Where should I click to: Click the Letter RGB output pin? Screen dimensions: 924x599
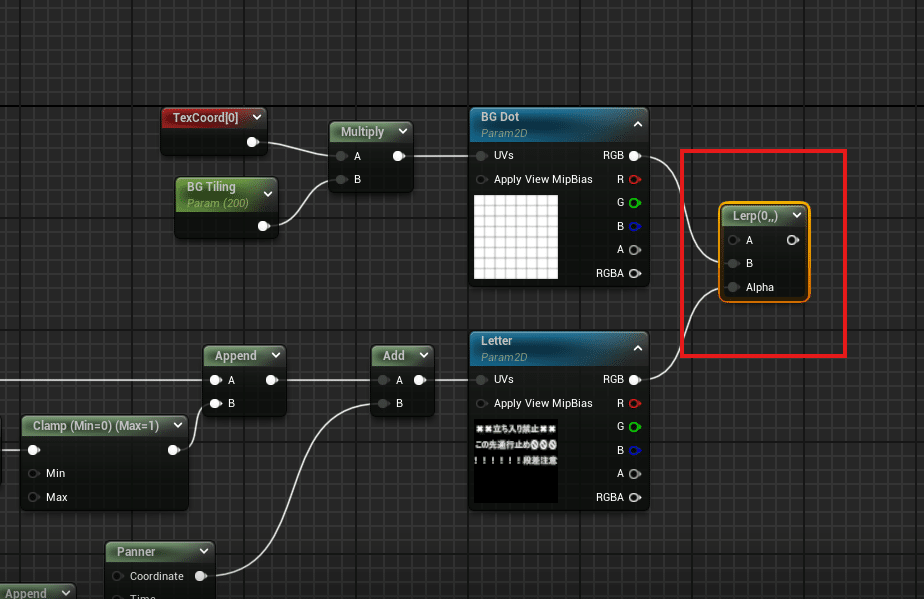635,380
